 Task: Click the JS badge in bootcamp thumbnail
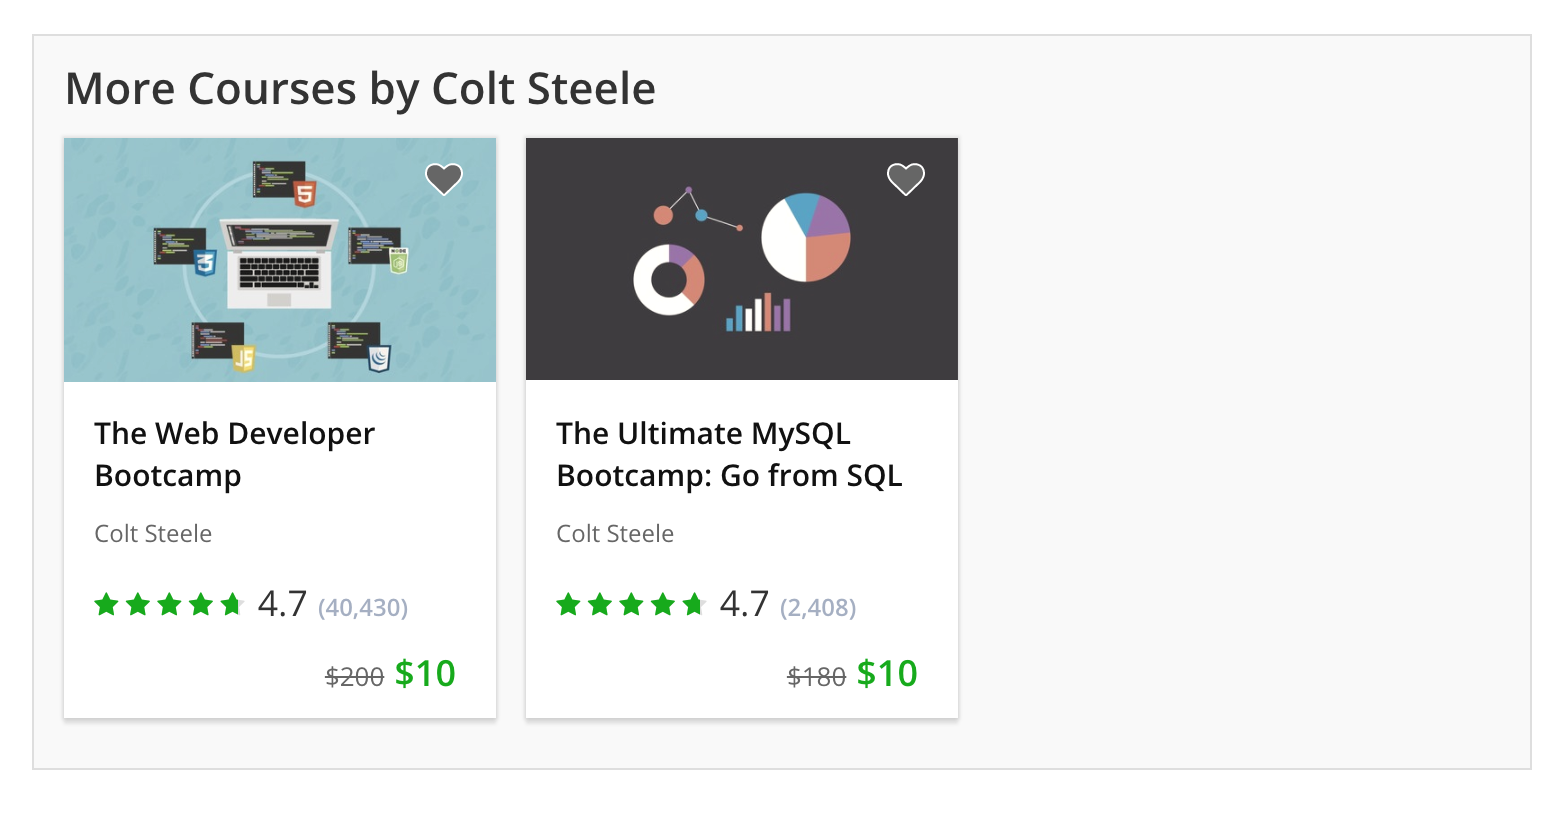pos(244,357)
